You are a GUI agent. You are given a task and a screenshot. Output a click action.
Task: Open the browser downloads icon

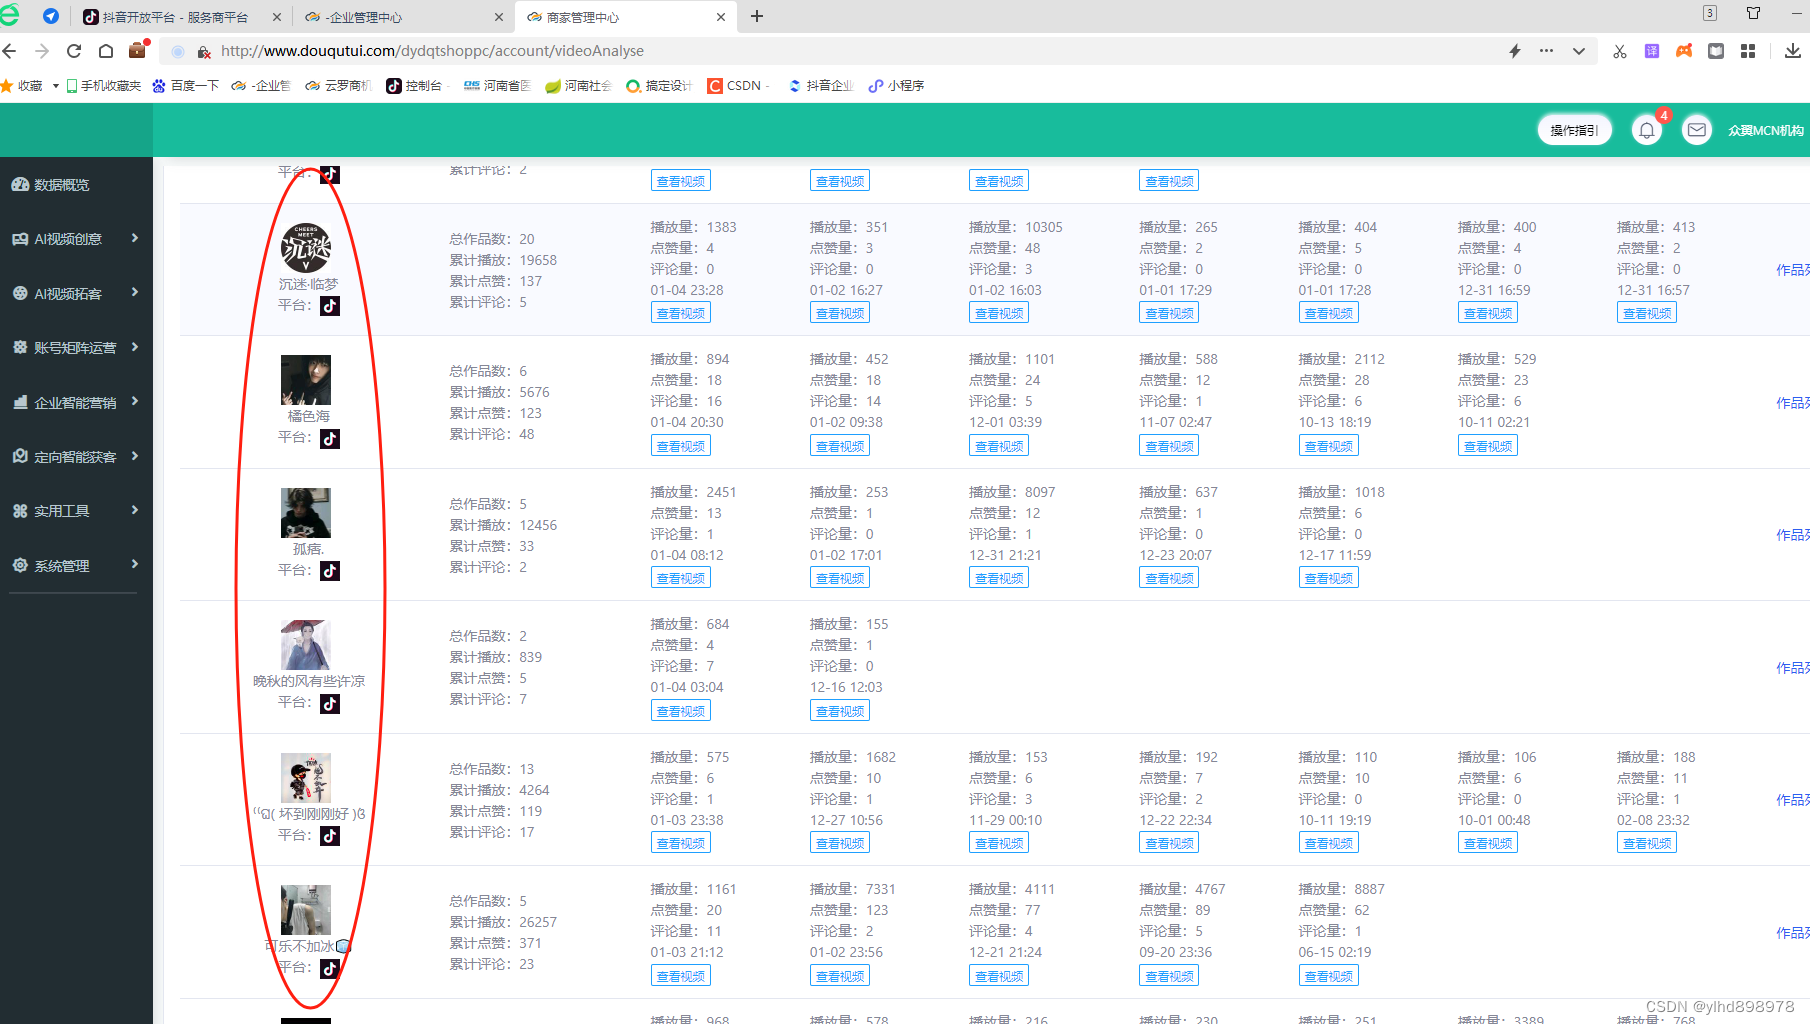1792,51
